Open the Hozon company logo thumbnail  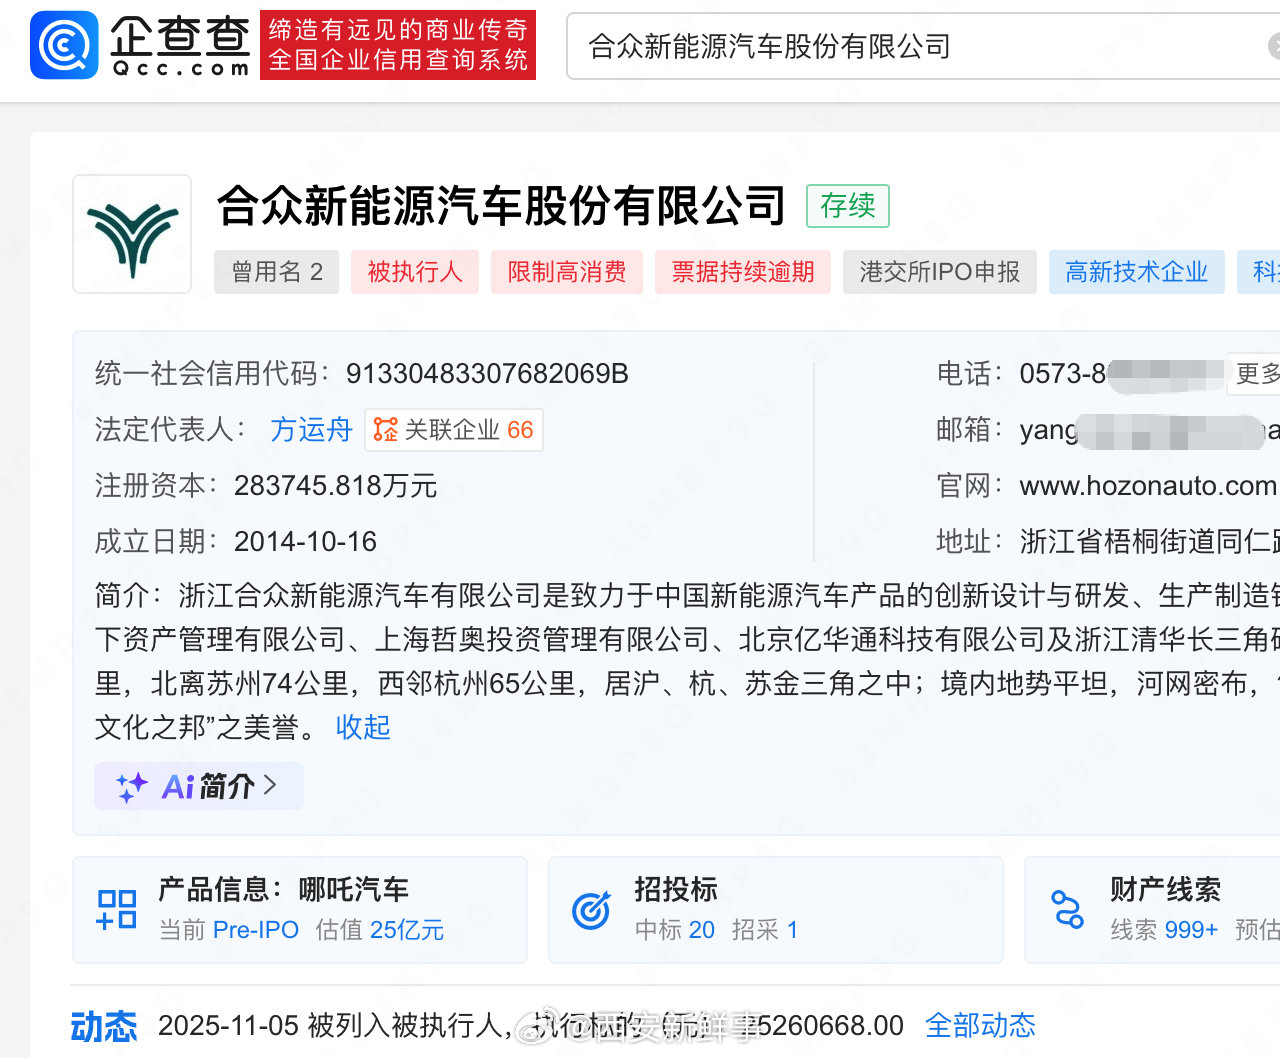(132, 234)
